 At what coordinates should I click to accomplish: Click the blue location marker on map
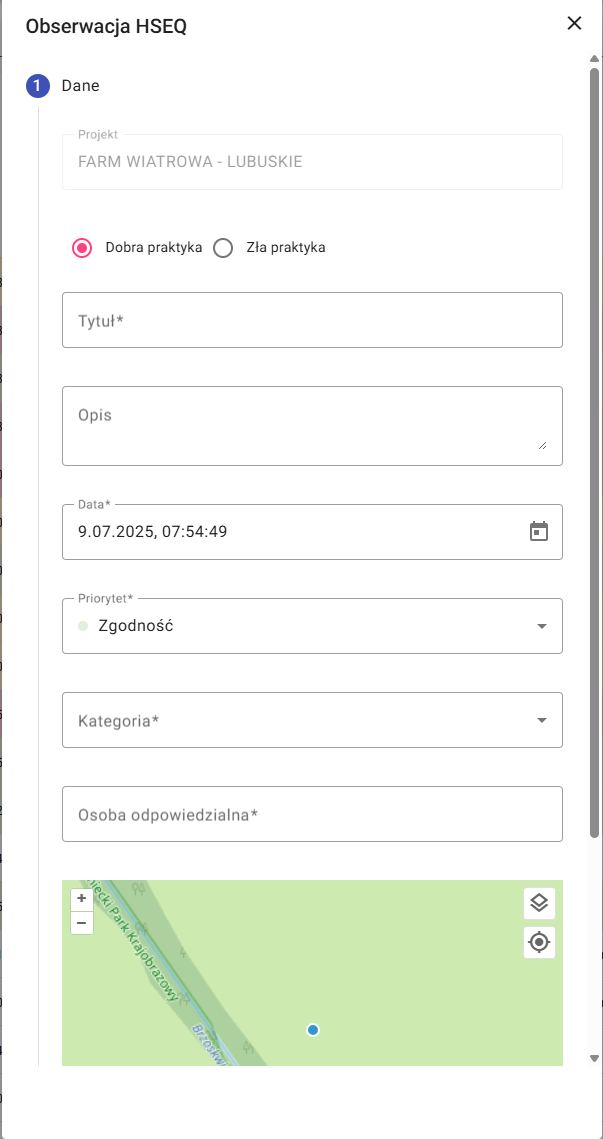(313, 1030)
